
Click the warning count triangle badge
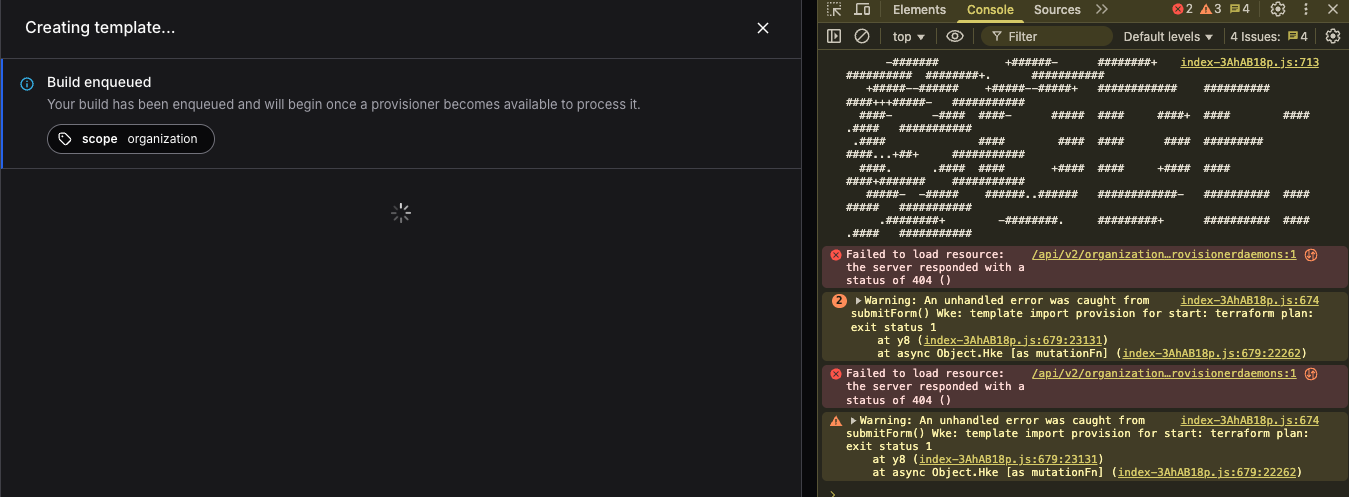tap(1211, 10)
